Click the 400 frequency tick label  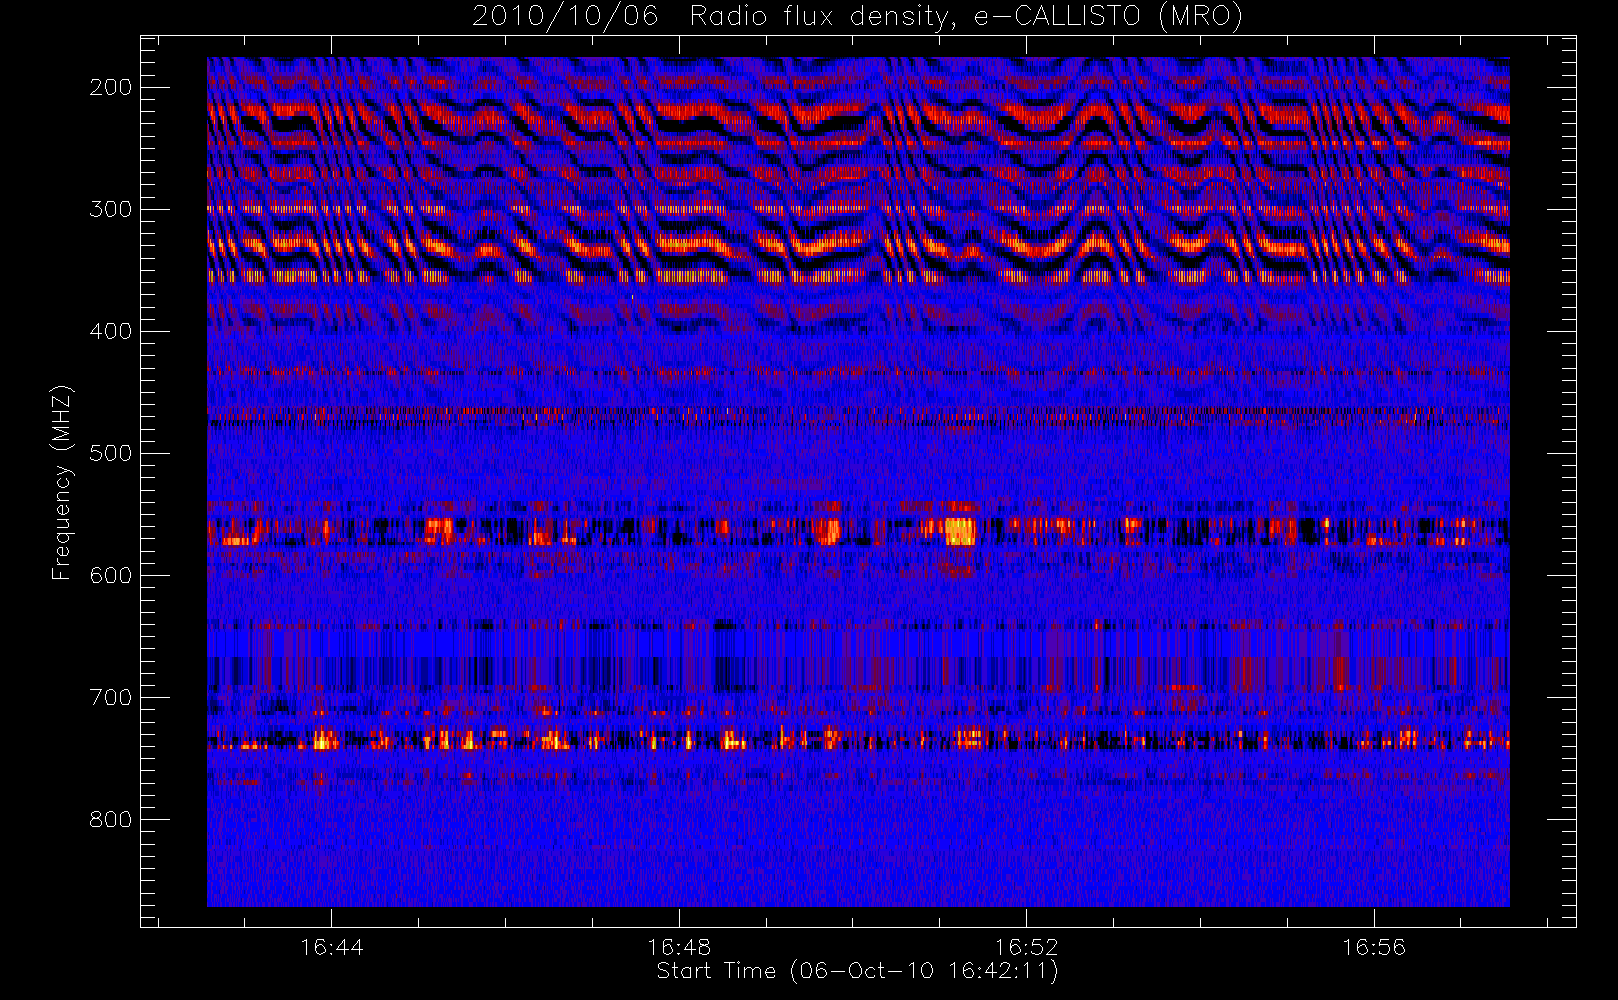(x=111, y=331)
